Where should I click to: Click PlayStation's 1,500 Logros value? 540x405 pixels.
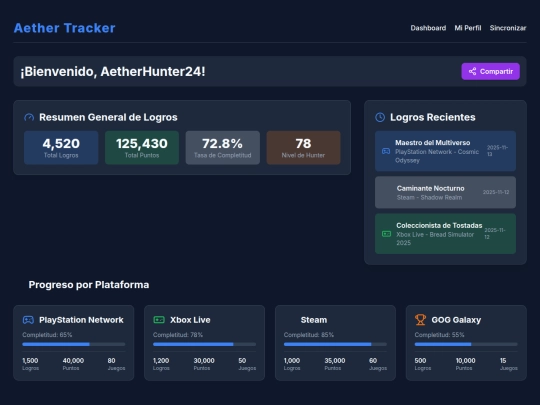click(x=30, y=361)
